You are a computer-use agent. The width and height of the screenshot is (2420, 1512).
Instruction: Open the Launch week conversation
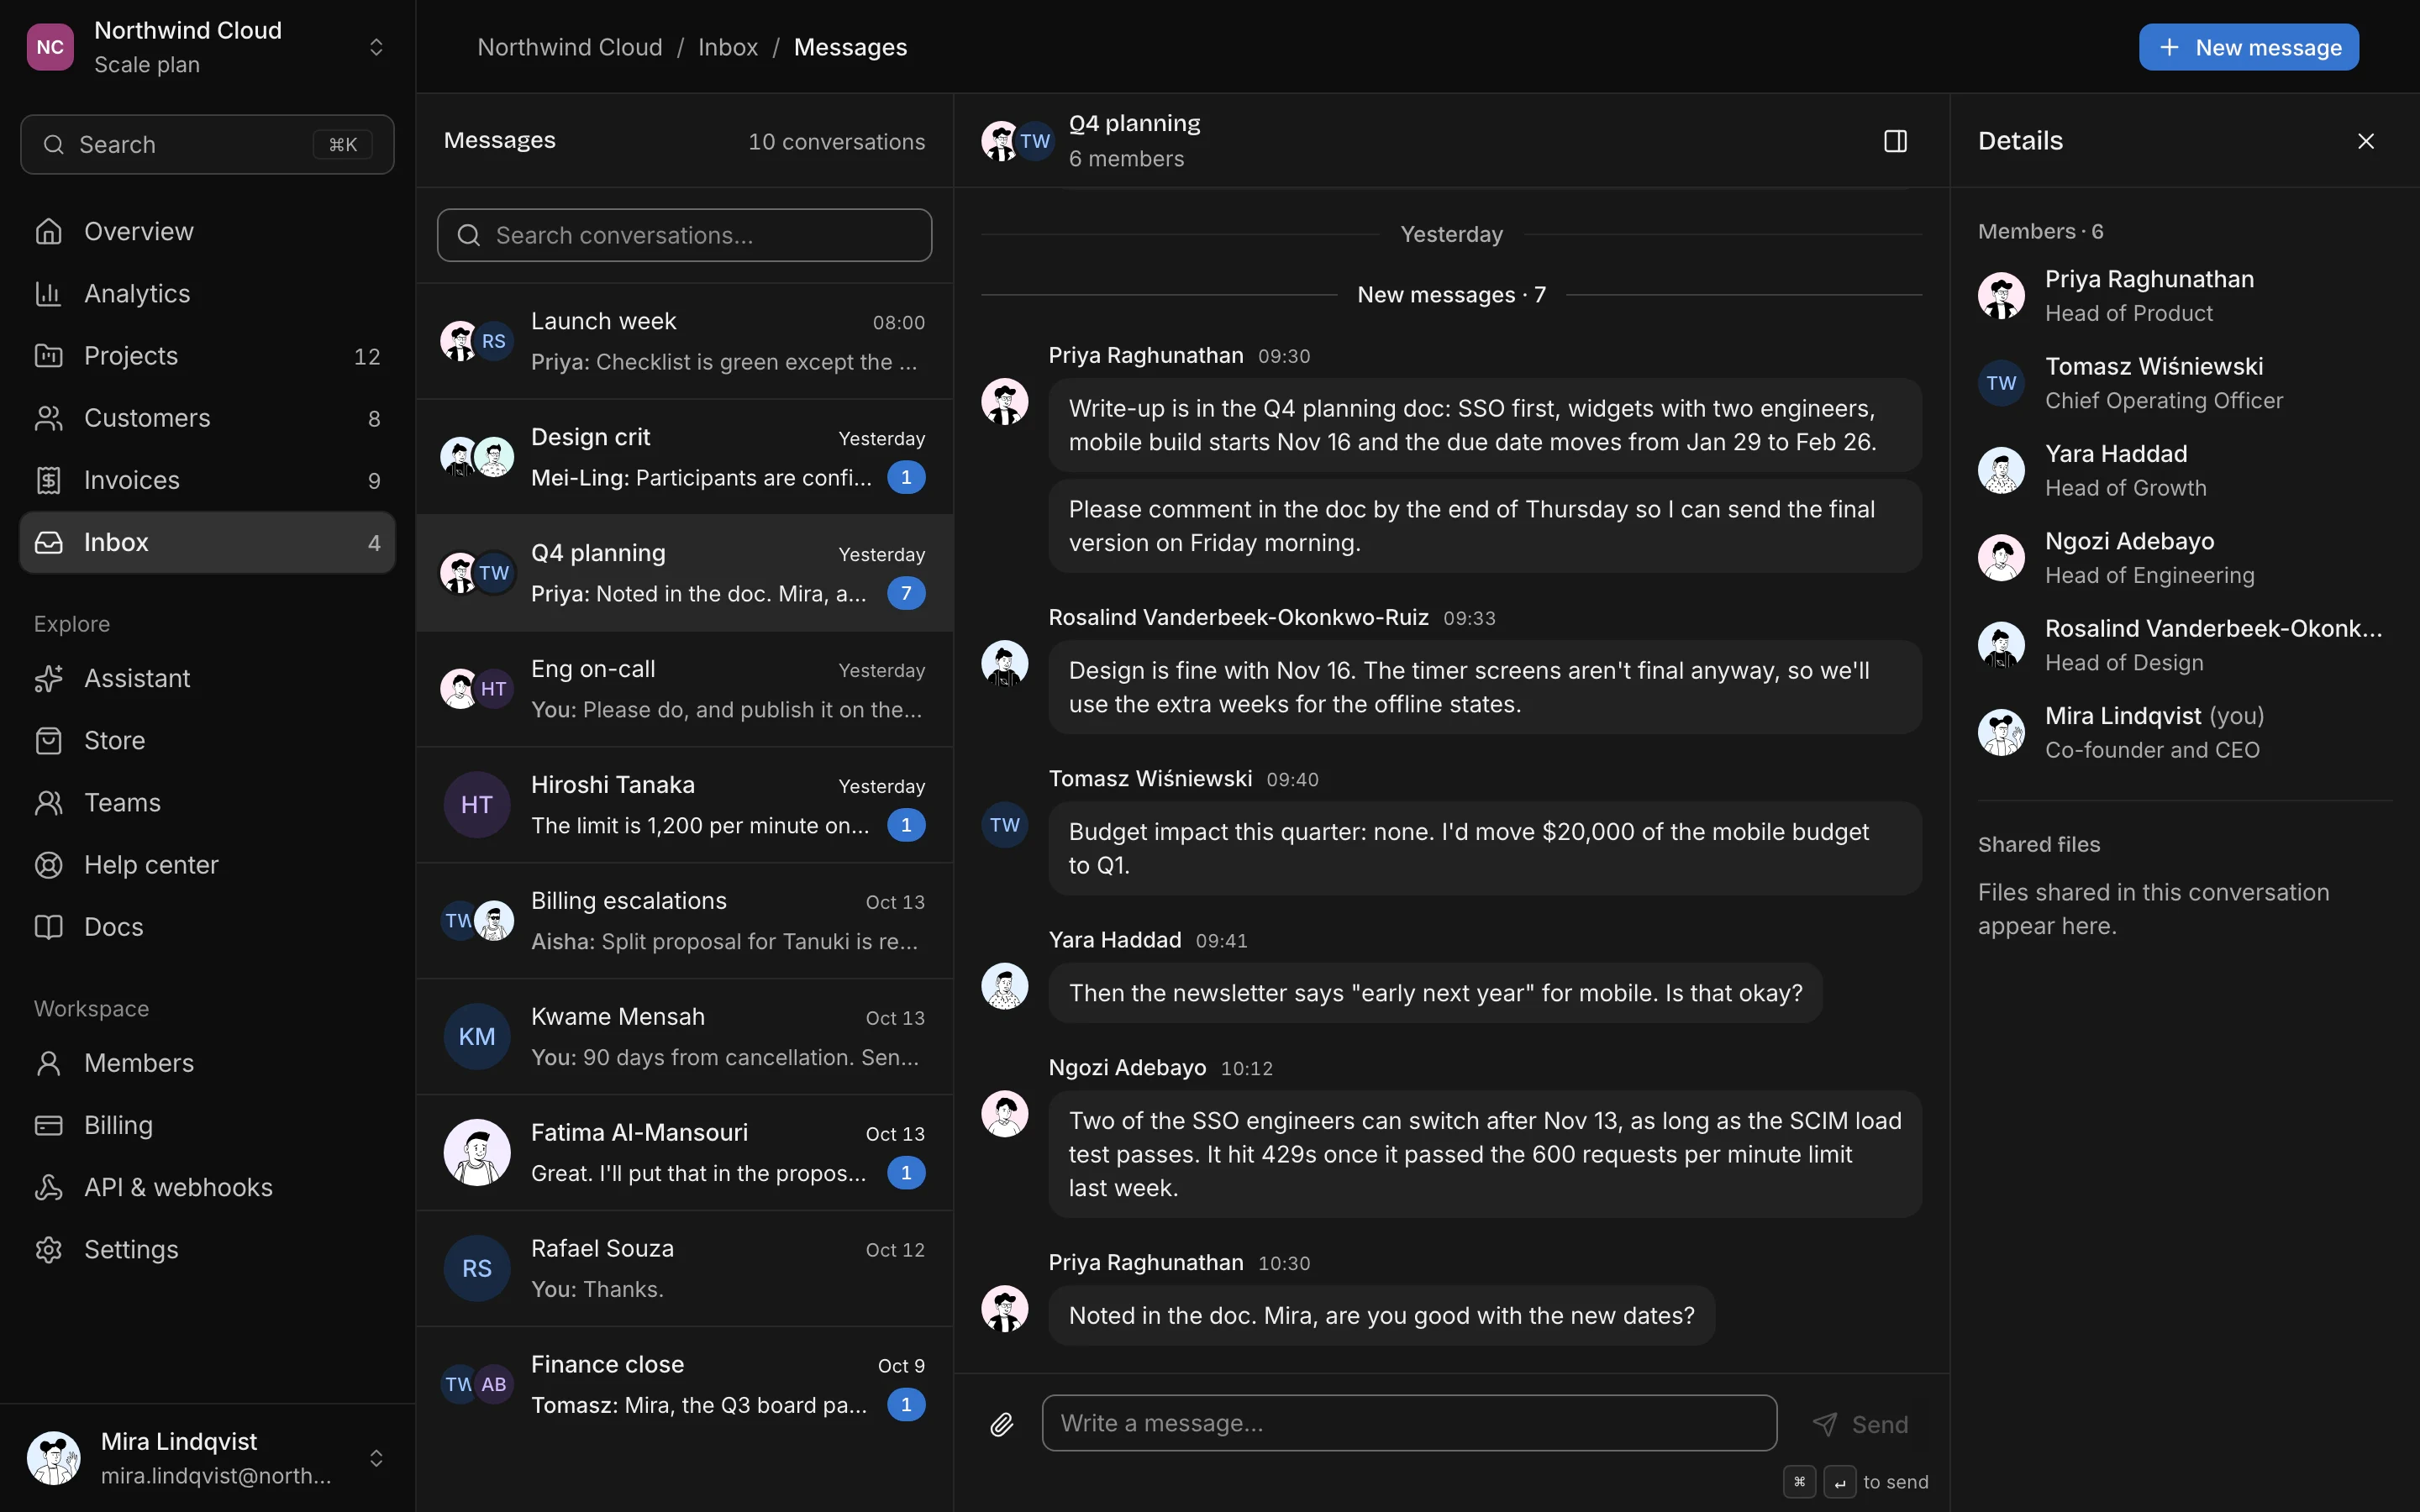(684, 341)
